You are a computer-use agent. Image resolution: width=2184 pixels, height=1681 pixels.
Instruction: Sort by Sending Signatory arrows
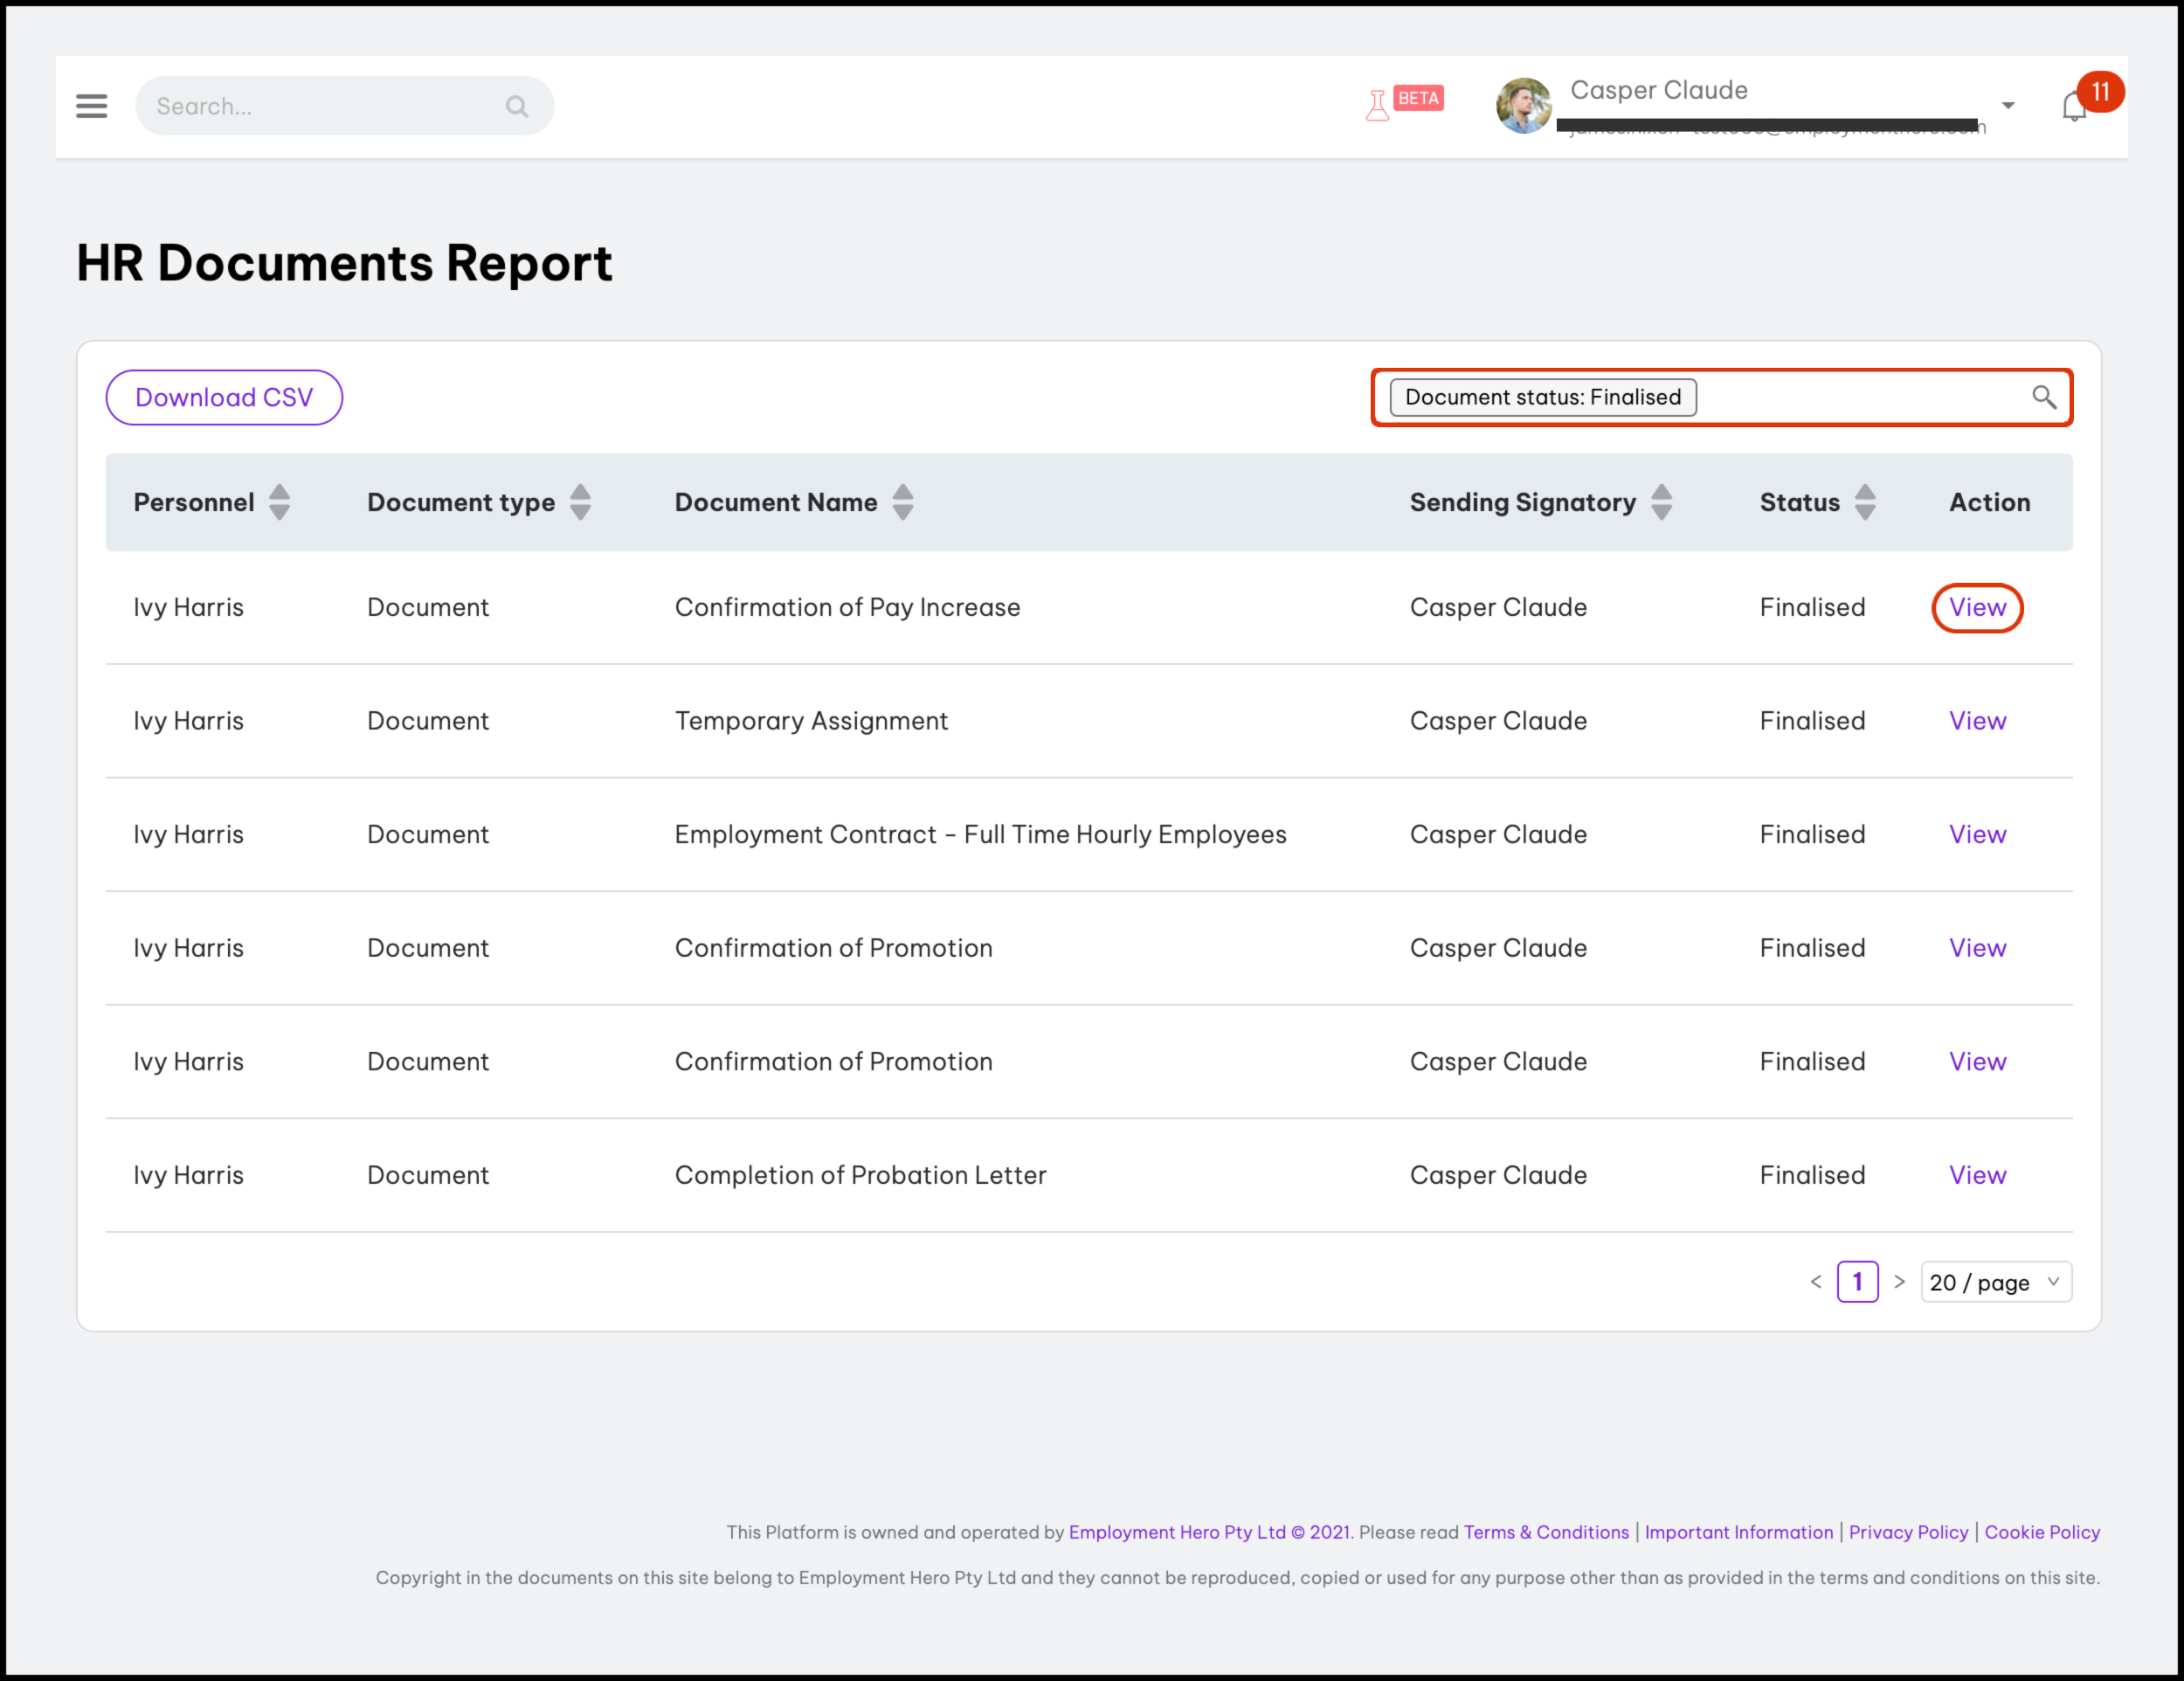tap(1661, 502)
